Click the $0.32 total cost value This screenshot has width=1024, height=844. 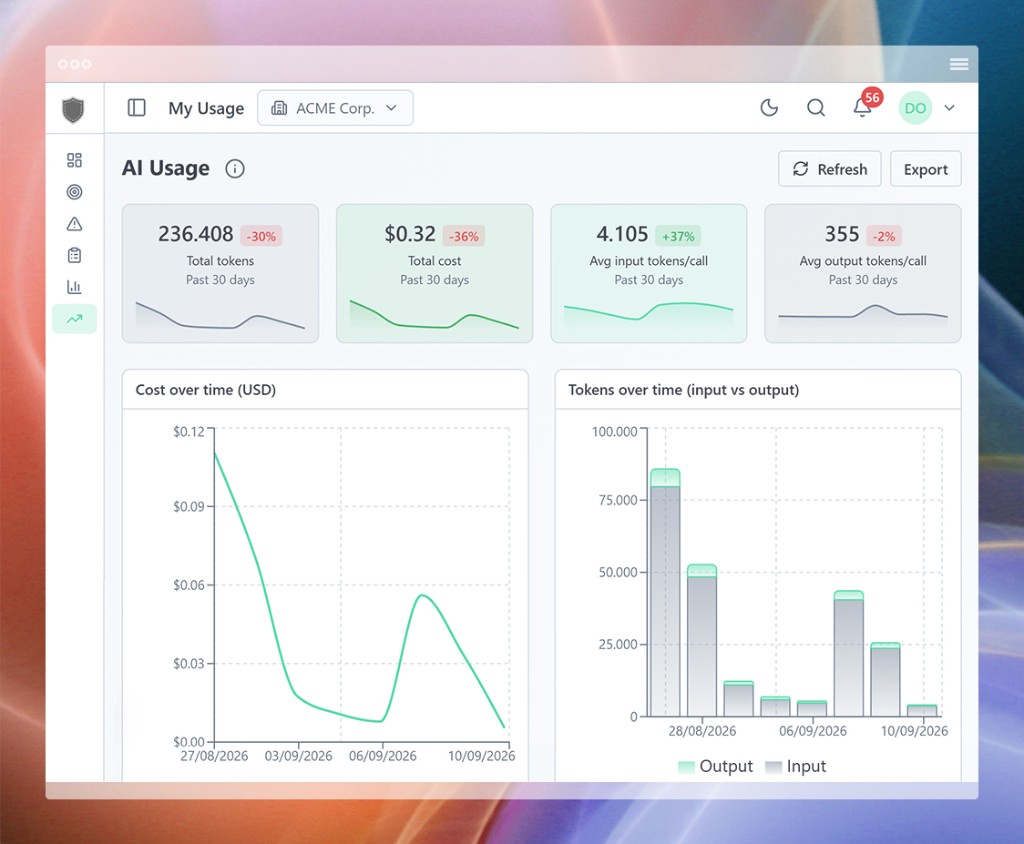click(409, 234)
